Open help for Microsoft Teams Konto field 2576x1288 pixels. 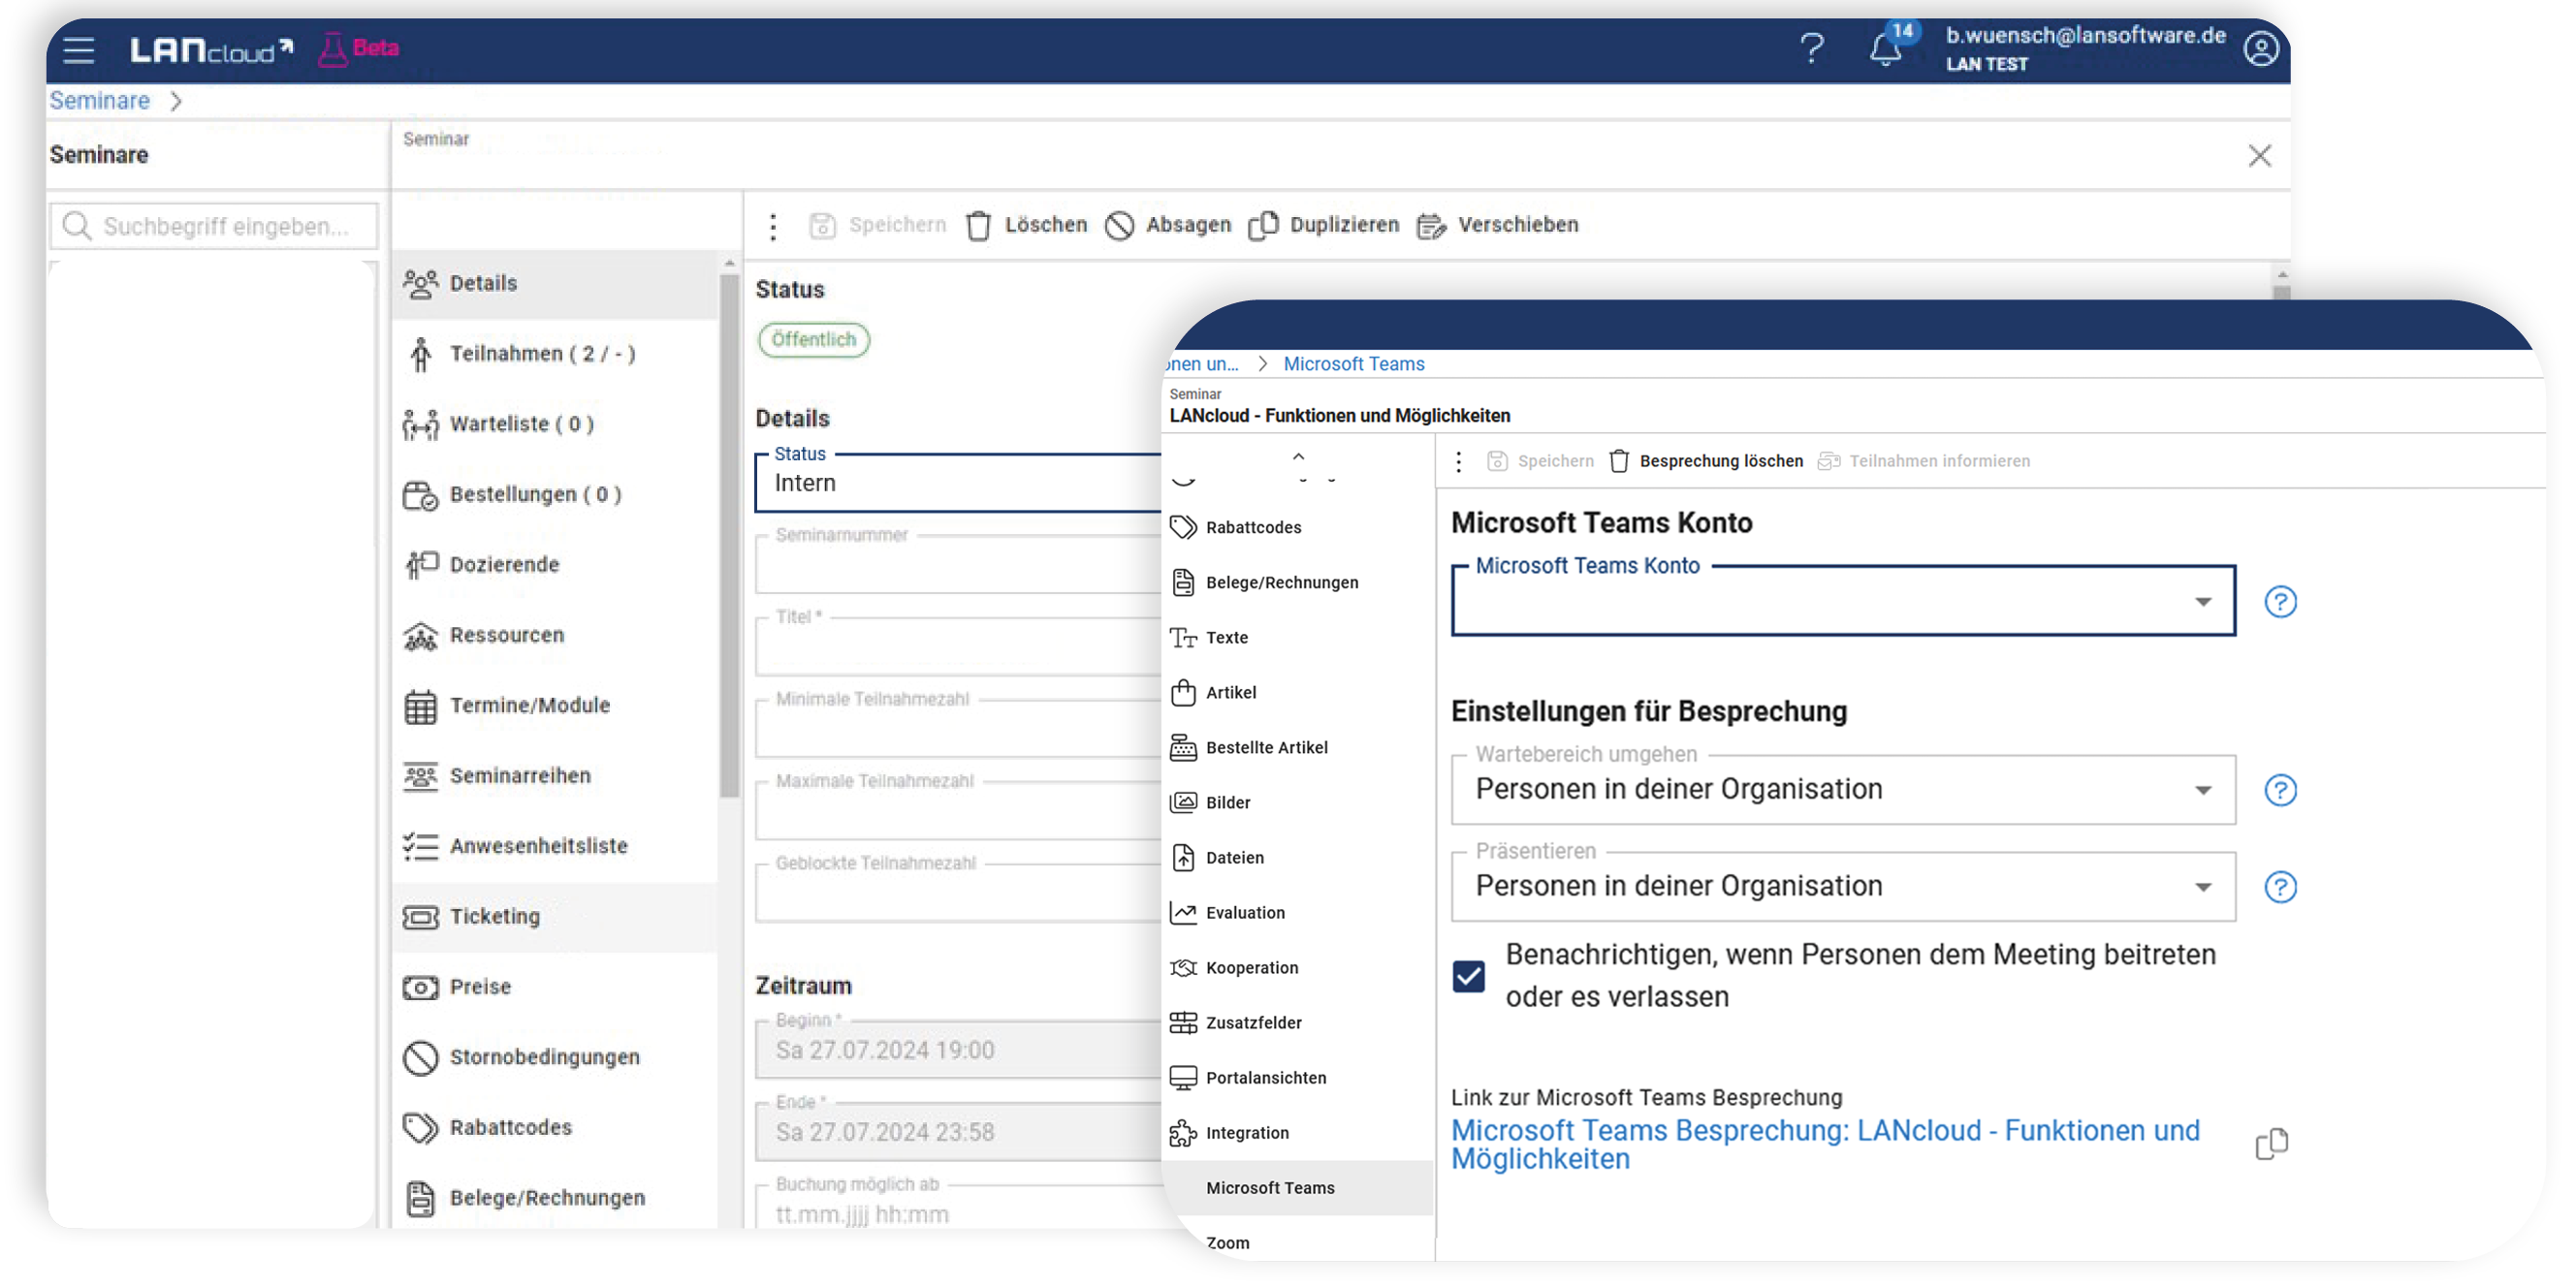(x=2280, y=601)
